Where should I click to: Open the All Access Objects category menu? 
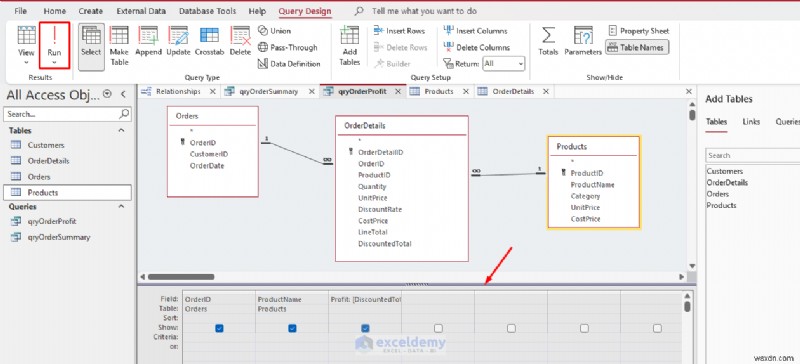point(107,94)
